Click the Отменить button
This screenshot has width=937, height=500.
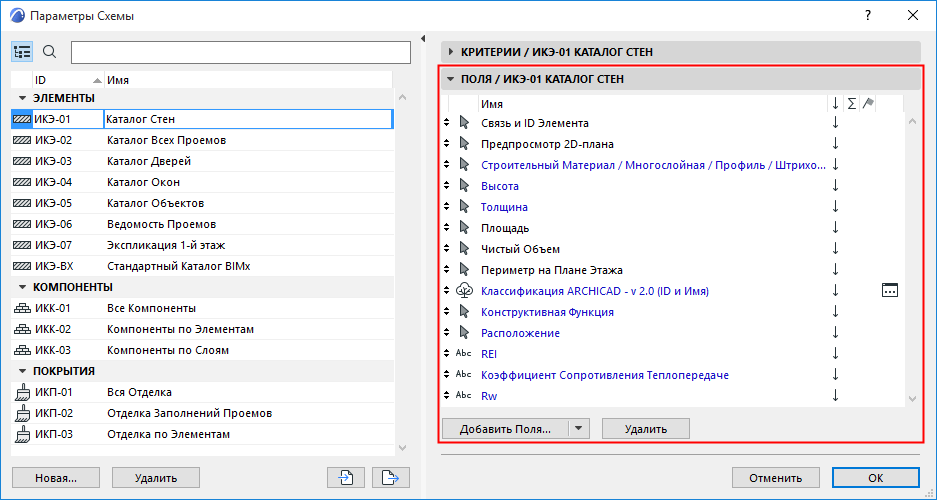pos(776,478)
